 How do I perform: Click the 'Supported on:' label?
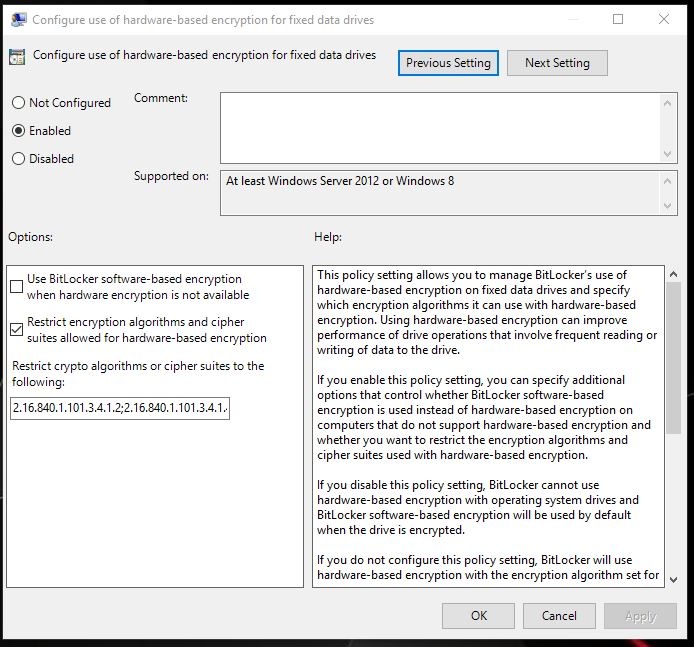(171, 176)
